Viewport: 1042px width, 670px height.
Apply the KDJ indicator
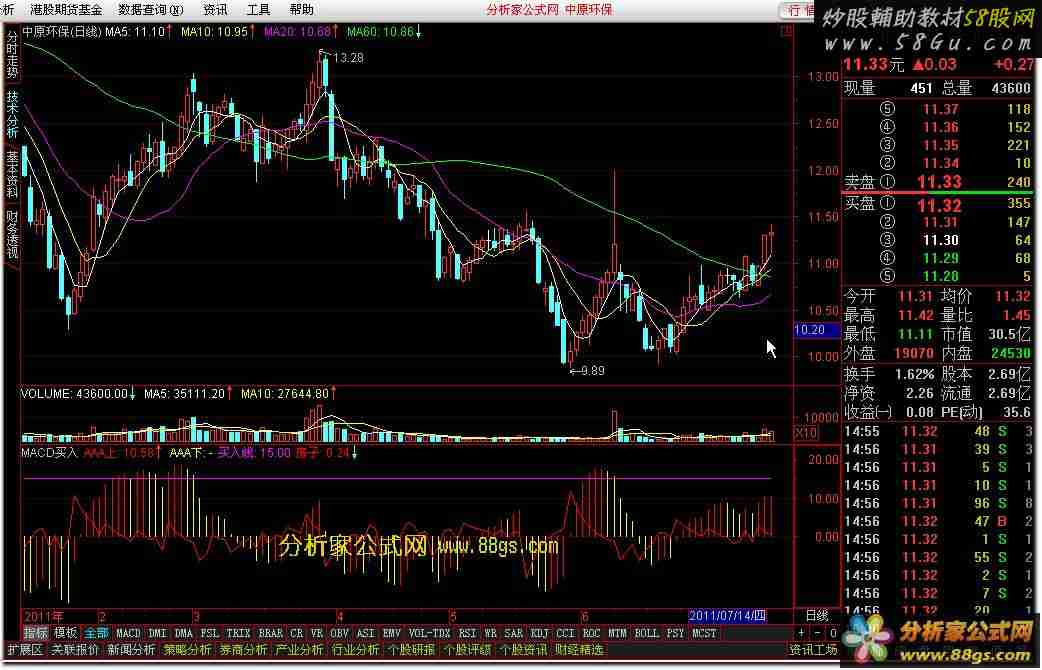point(540,633)
